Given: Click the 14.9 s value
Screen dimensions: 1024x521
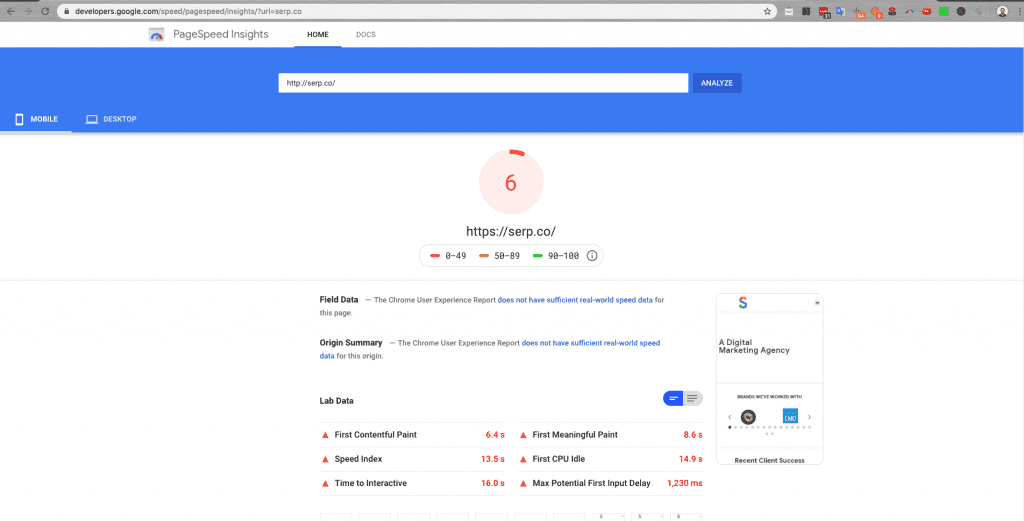Looking at the screenshot, I should click(x=691, y=459).
